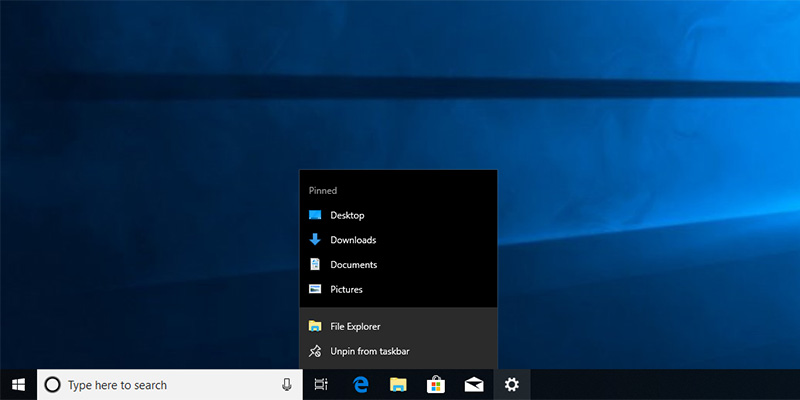Open Settings via the gear icon
Image resolution: width=800 pixels, height=400 pixels.
point(512,384)
